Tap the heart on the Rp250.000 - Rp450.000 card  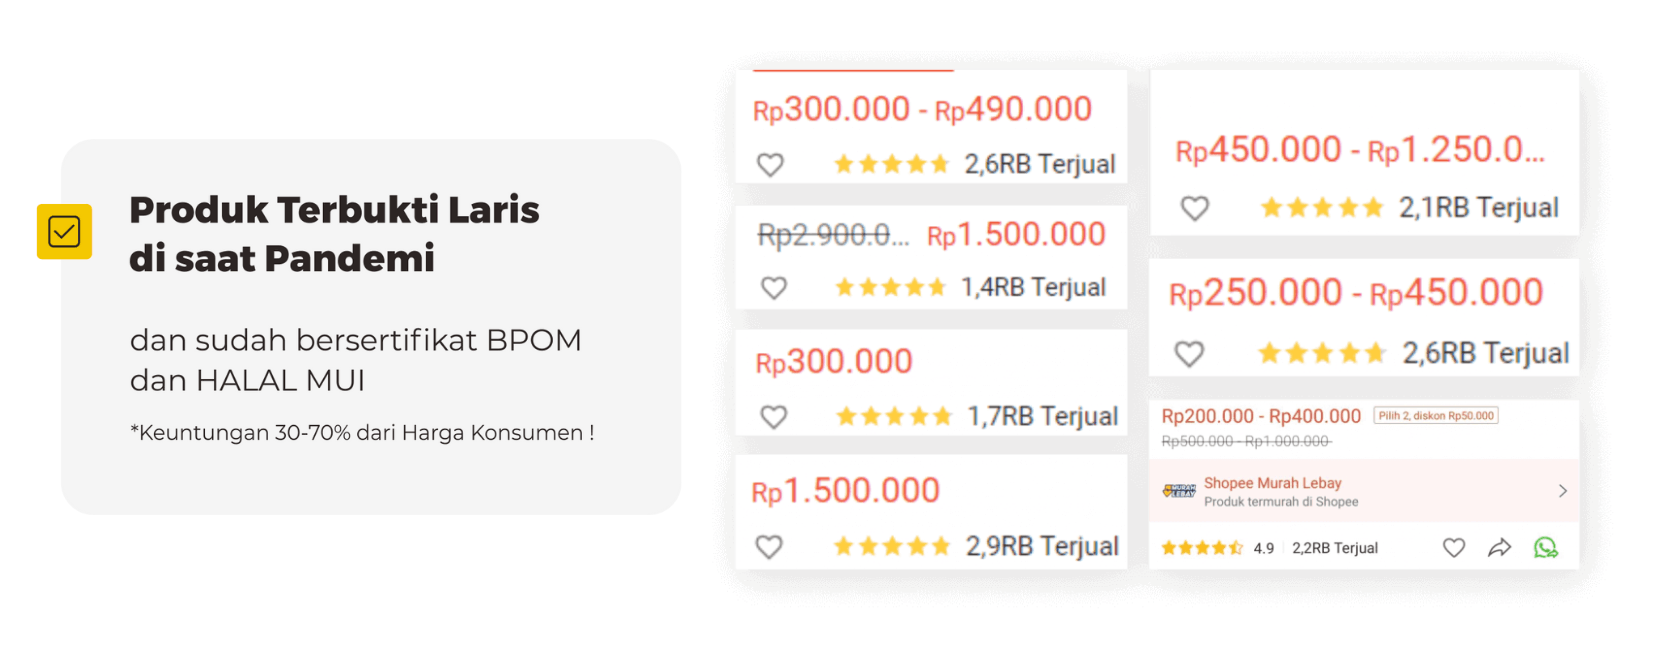1189,353
